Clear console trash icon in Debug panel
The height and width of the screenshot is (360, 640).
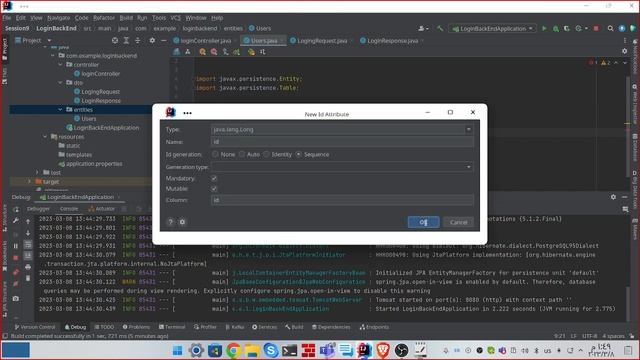[28, 278]
